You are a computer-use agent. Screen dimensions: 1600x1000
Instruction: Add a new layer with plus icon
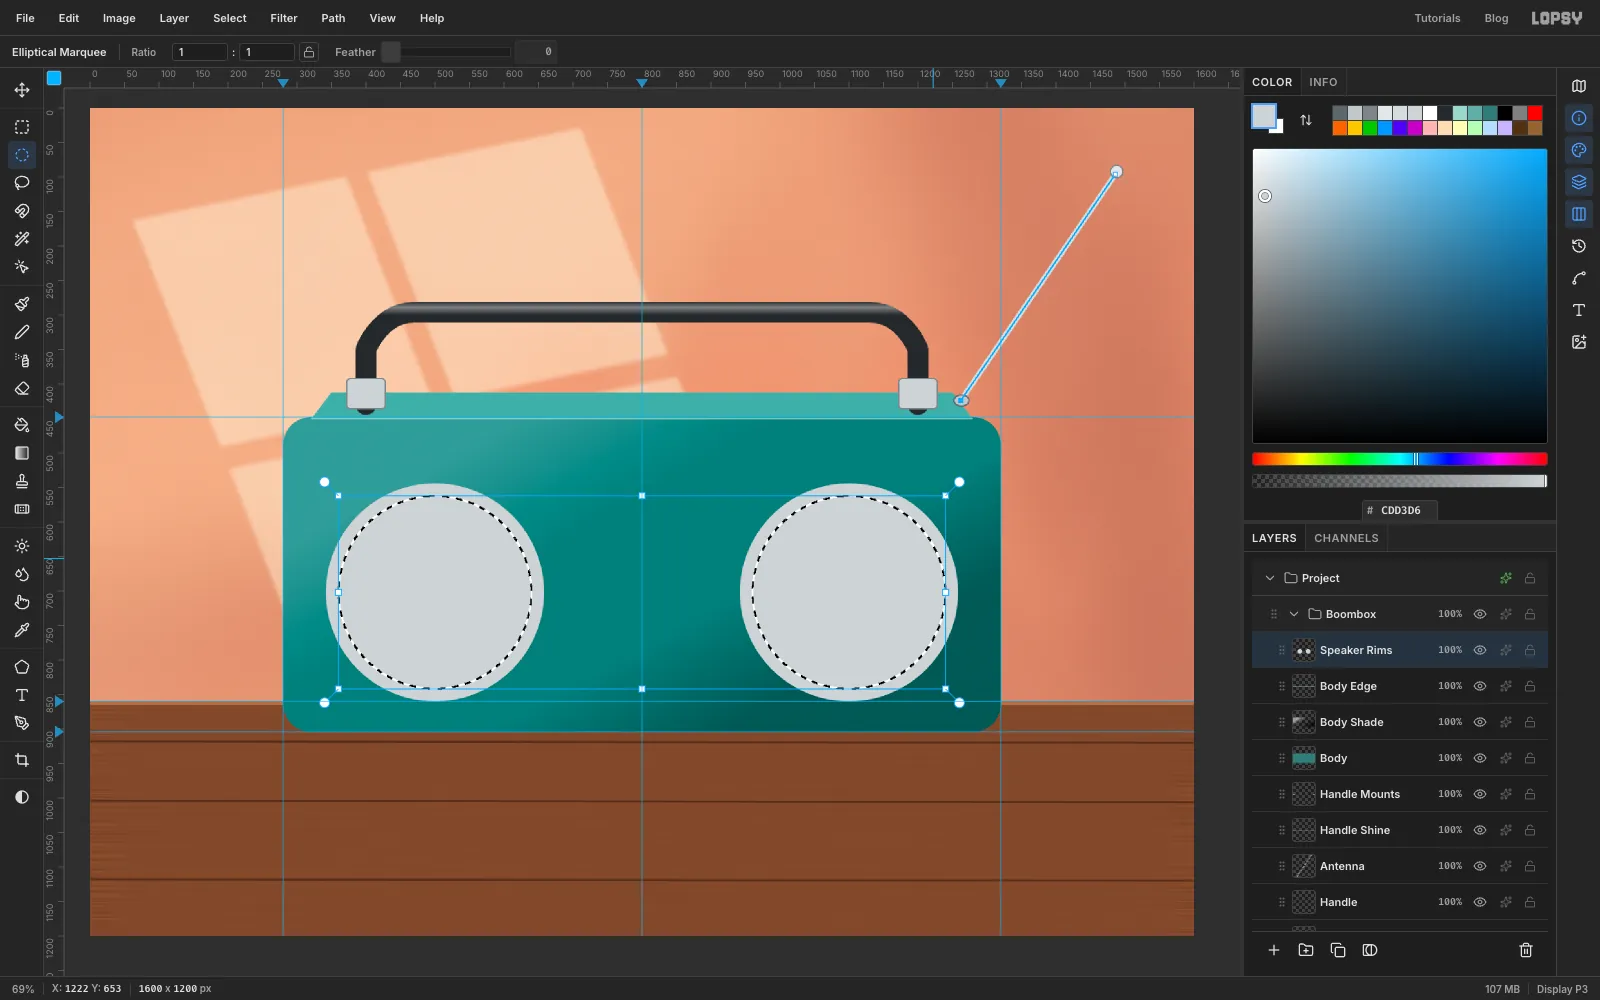pyautogui.click(x=1274, y=950)
